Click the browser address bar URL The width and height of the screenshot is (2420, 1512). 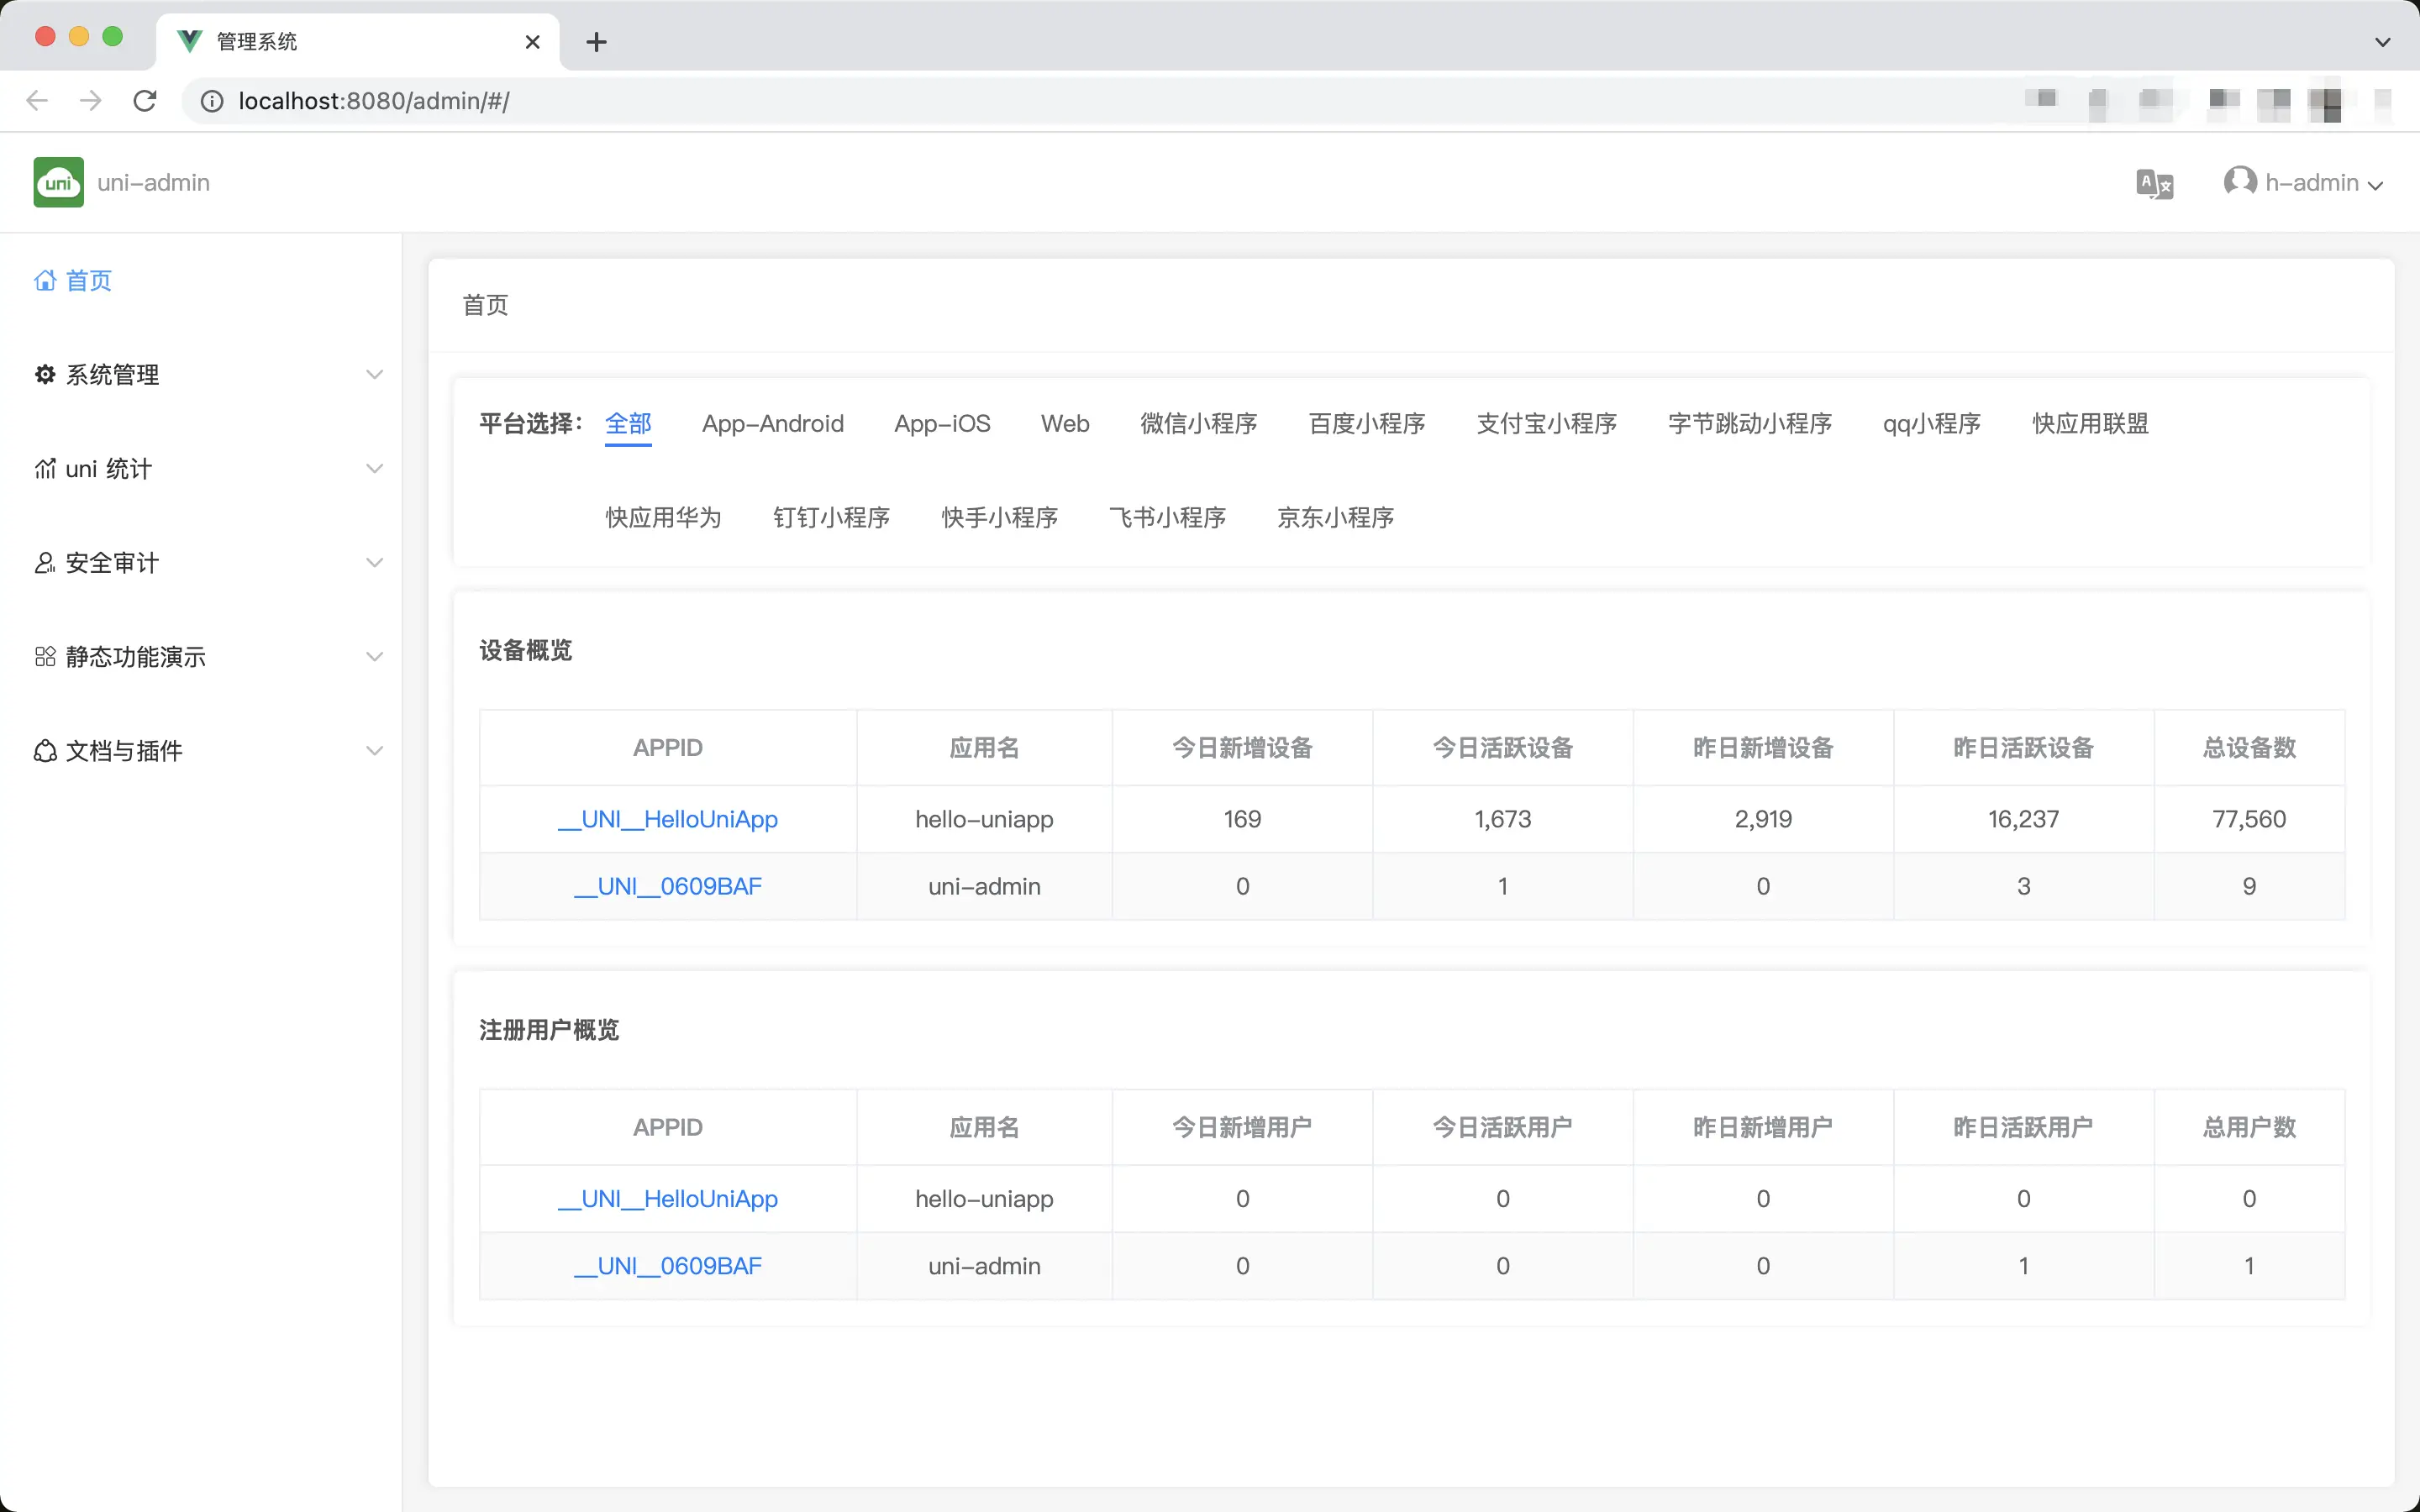point(374,101)
